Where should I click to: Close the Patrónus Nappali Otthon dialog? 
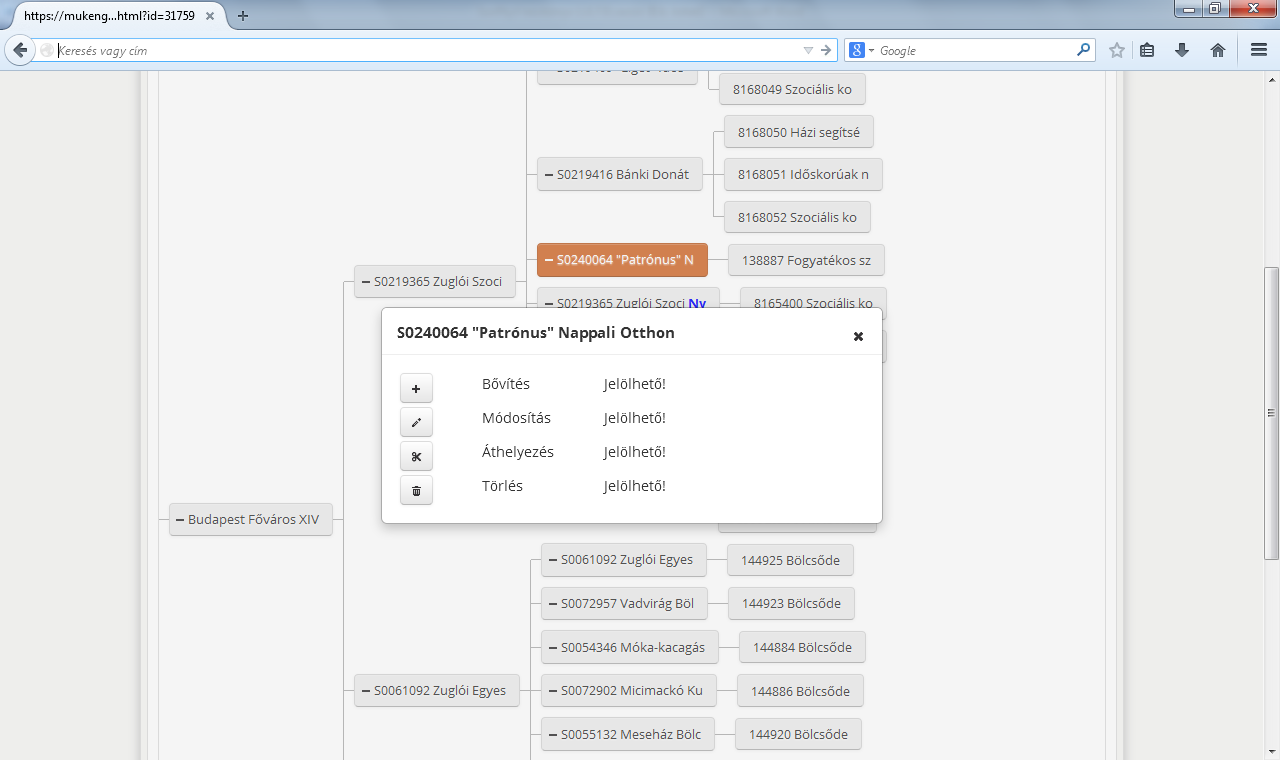858,336
